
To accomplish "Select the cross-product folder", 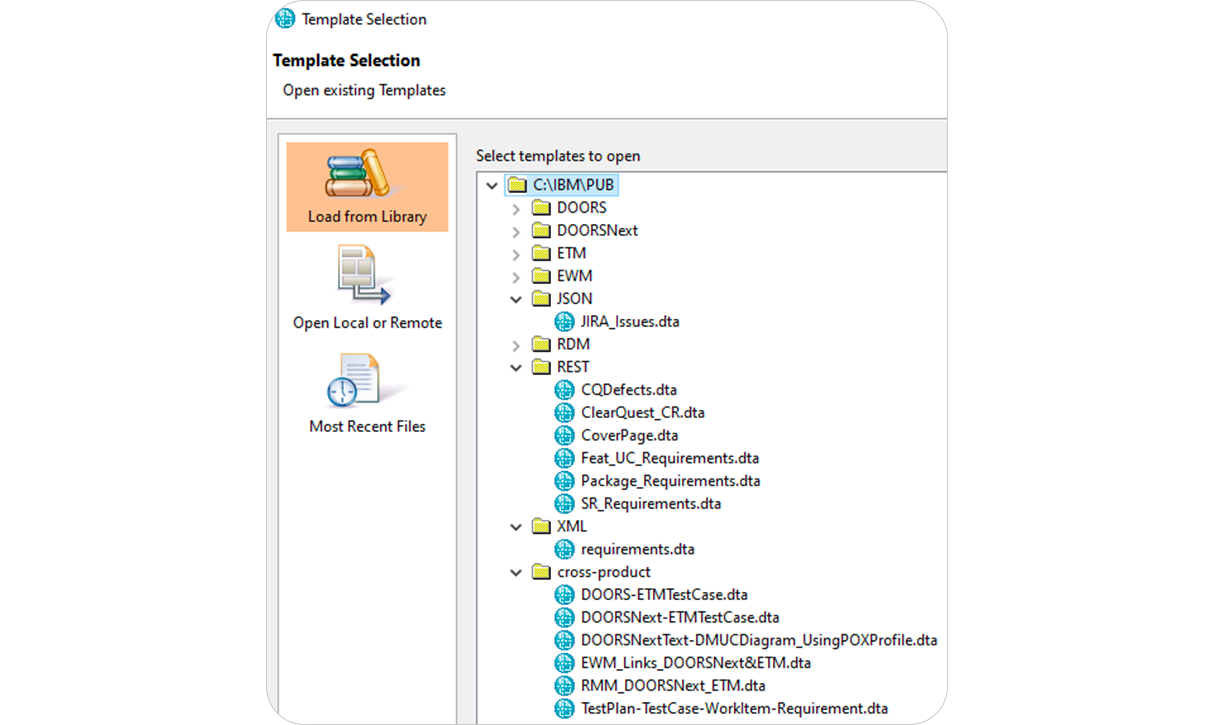I will point(602,571).
